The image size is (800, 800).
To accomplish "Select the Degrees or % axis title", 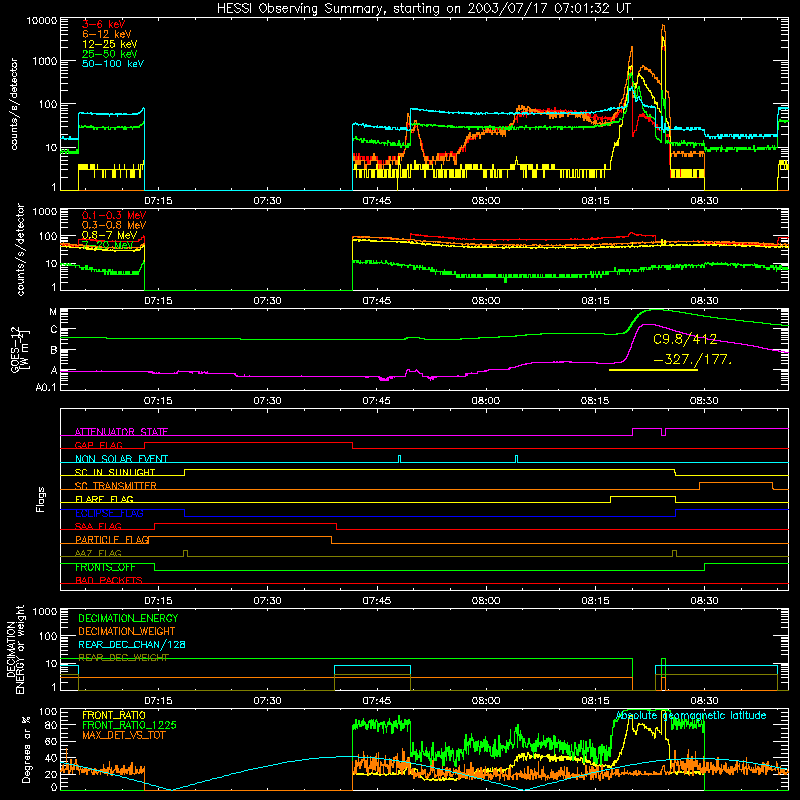I will click(x=26, y=749).
